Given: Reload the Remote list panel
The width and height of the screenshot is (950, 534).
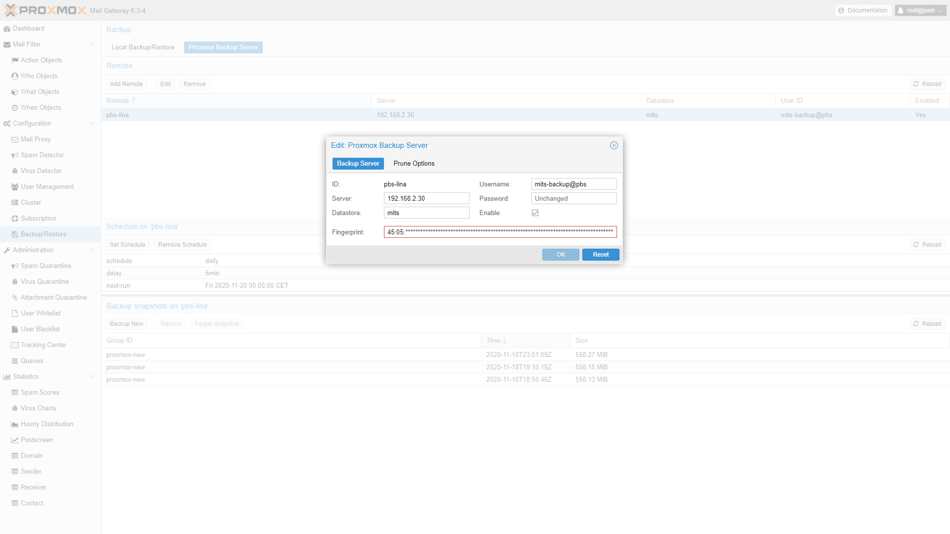Looking at the screenshot, I should (x=928, y=84).
